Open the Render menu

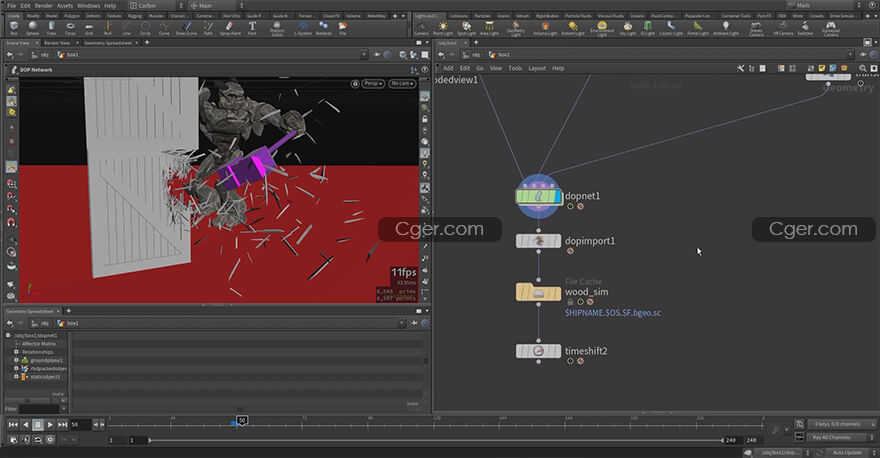tap(43, 6)
